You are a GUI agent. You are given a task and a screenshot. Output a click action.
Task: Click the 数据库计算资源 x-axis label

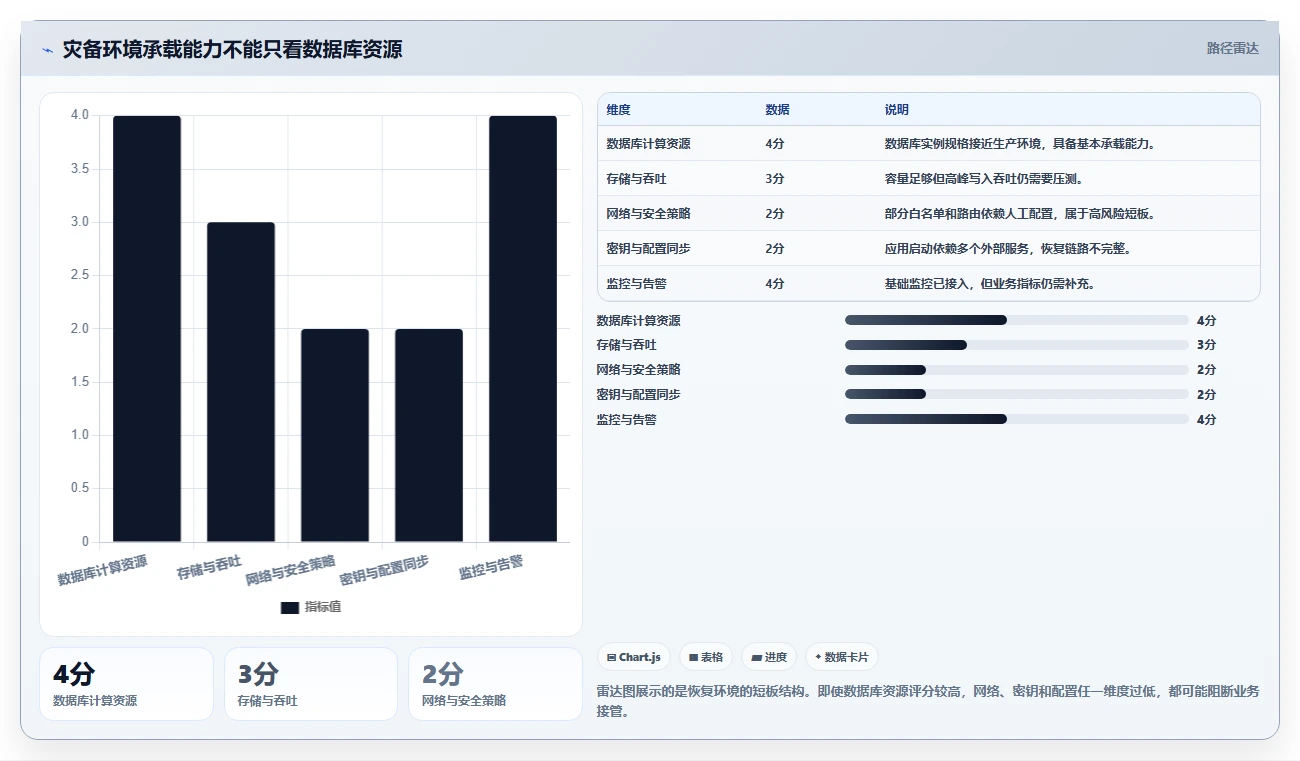pos(102,570)
